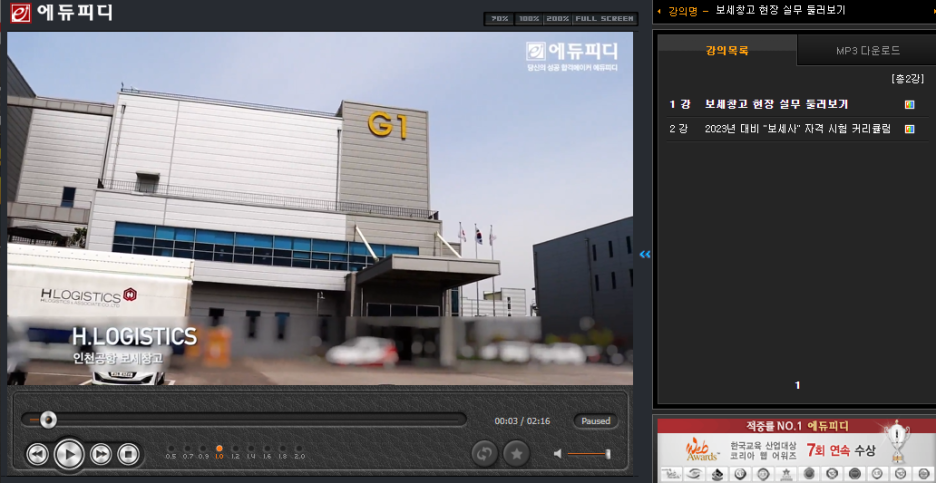Set video size to 100%
Viewport: 936px width, 483px height.
528,19
